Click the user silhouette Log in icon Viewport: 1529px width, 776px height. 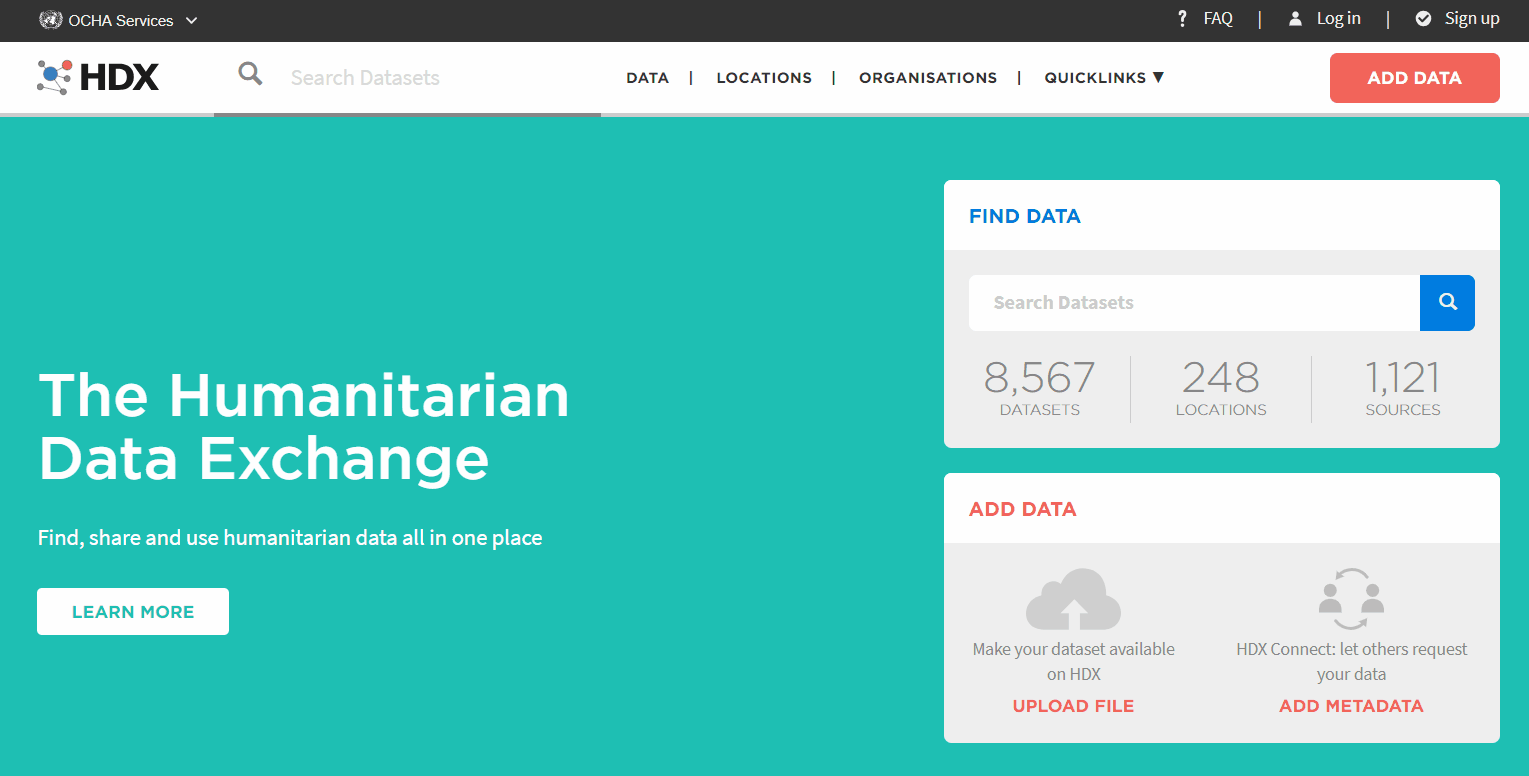[1295, 19]
